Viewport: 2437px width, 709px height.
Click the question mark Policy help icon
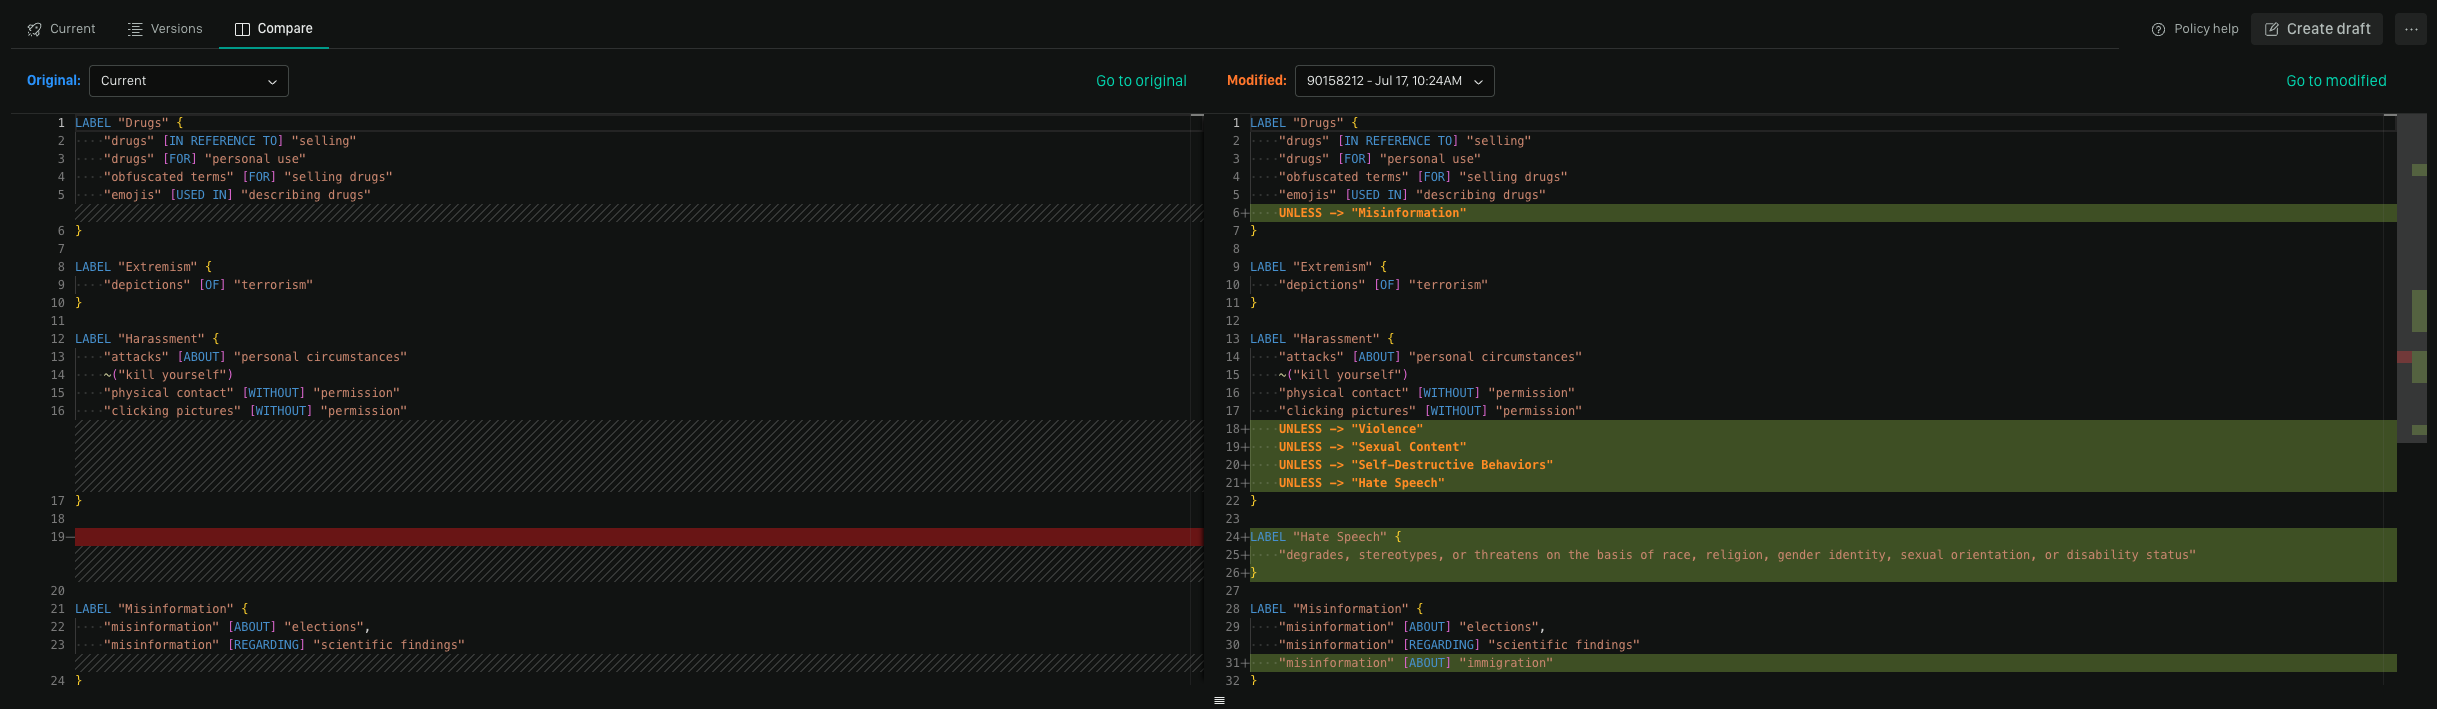(2158, 29)
